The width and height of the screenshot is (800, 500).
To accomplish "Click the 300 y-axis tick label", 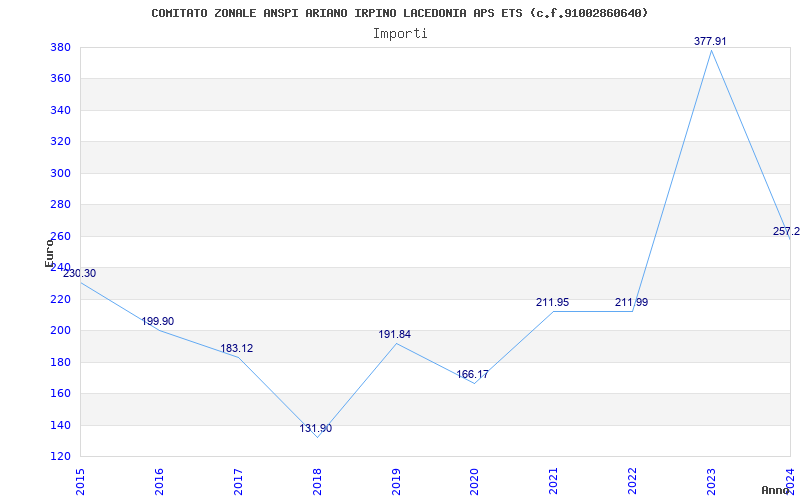I will 60,173.
